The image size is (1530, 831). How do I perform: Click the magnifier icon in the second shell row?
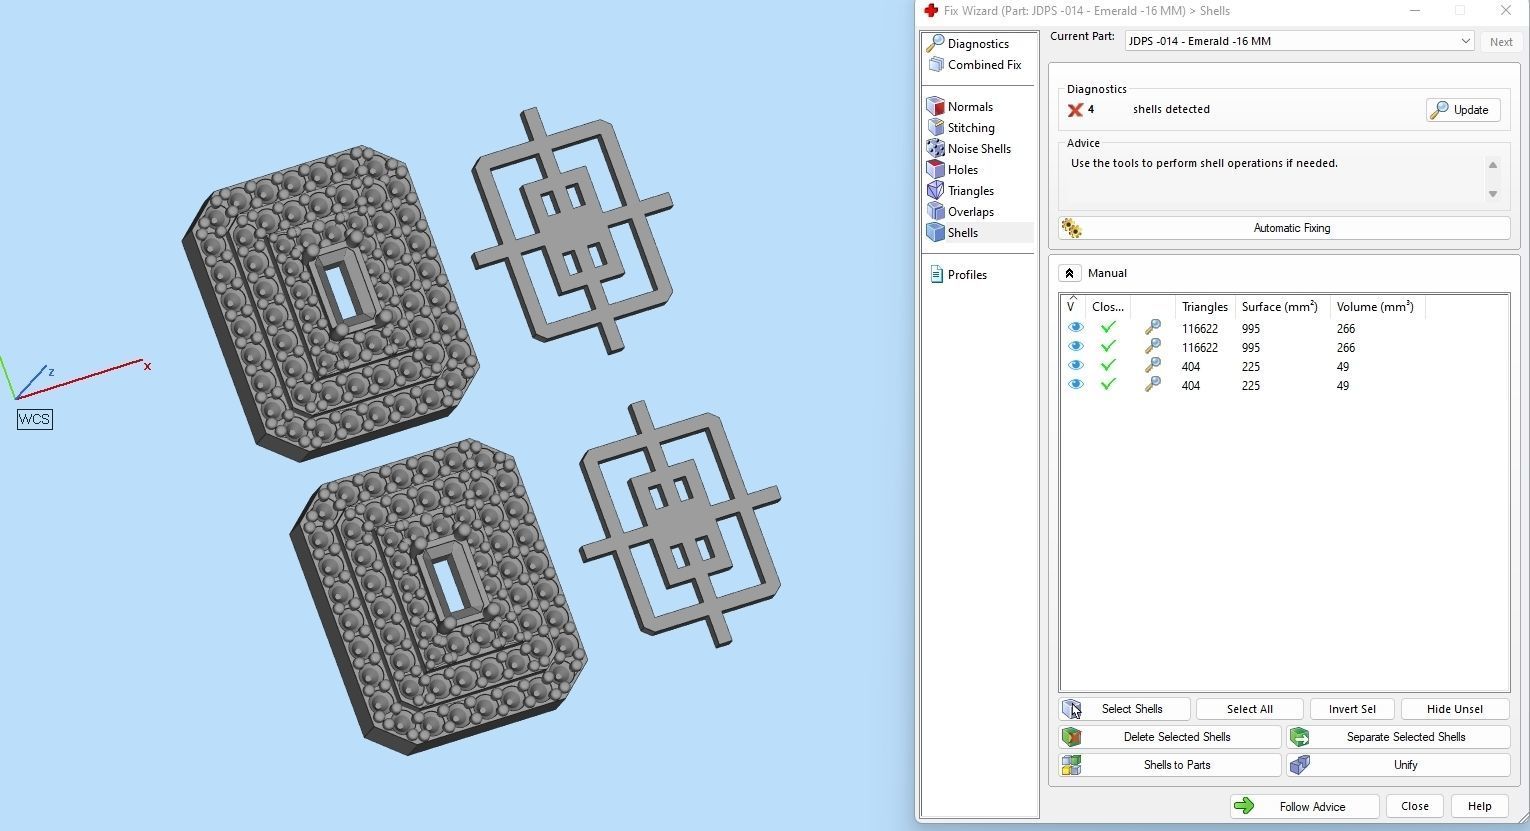click(1153, 347)
